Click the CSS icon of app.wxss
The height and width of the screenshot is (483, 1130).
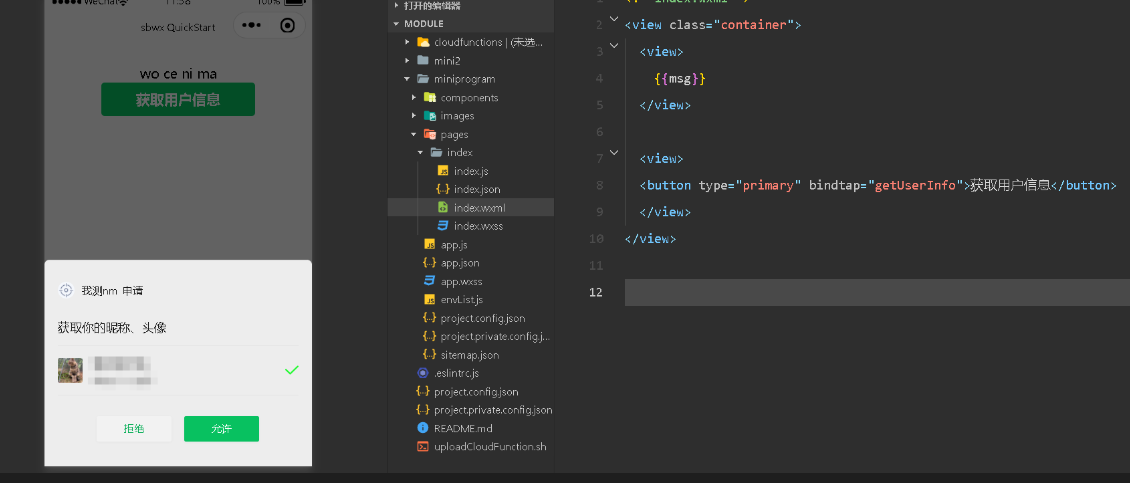point(430,281)
